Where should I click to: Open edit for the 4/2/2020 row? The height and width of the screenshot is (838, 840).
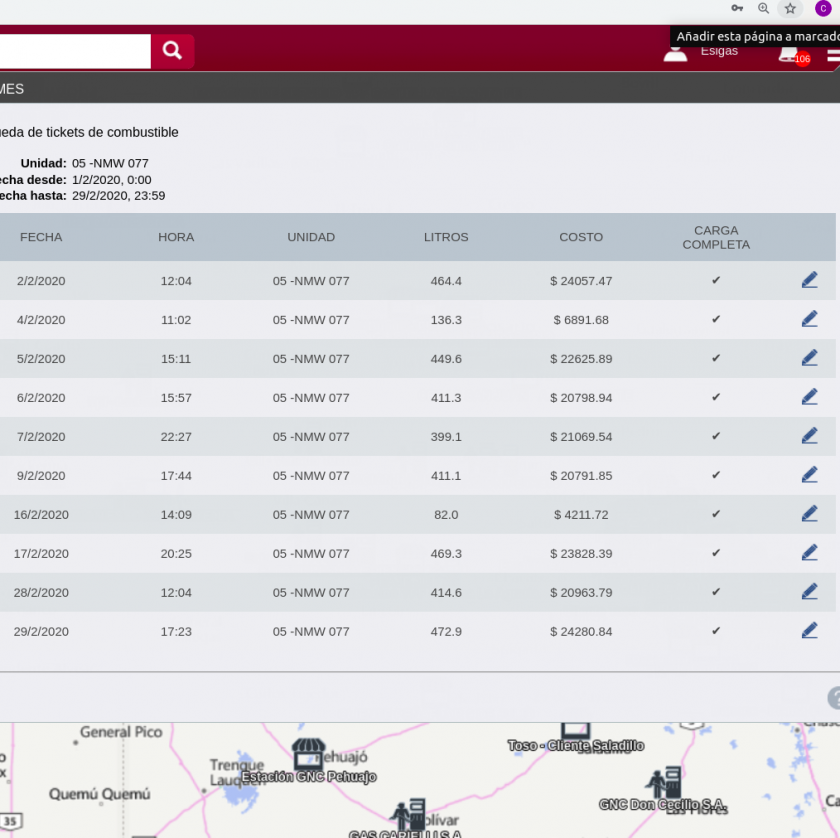[x=809, y=320]
